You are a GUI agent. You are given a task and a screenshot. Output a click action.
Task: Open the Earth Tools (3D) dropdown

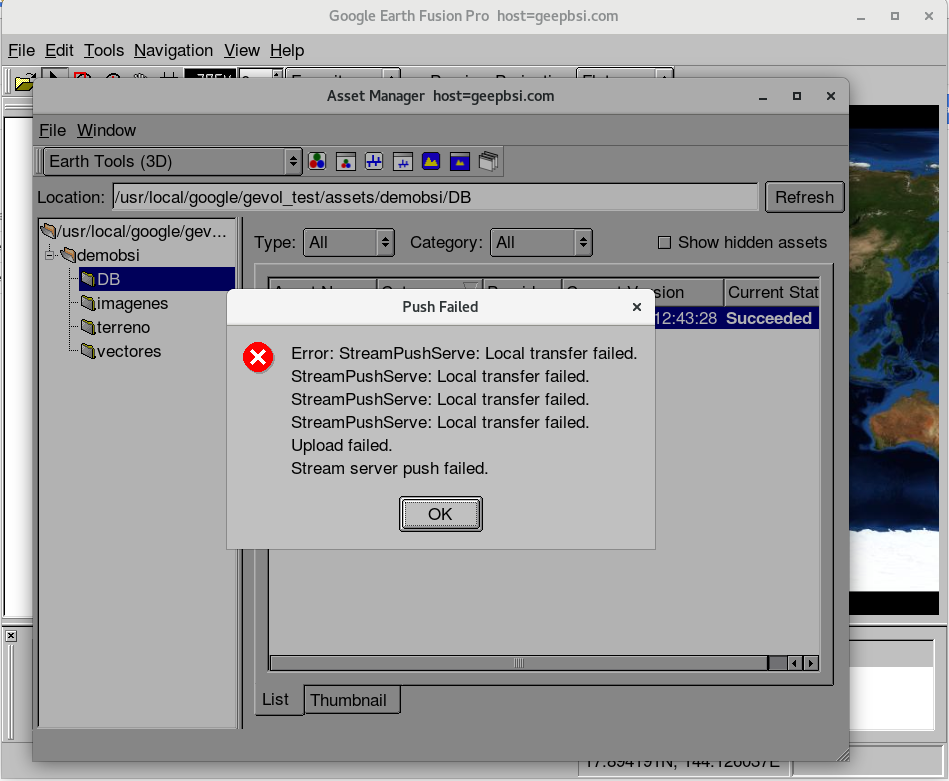[173, 161]
